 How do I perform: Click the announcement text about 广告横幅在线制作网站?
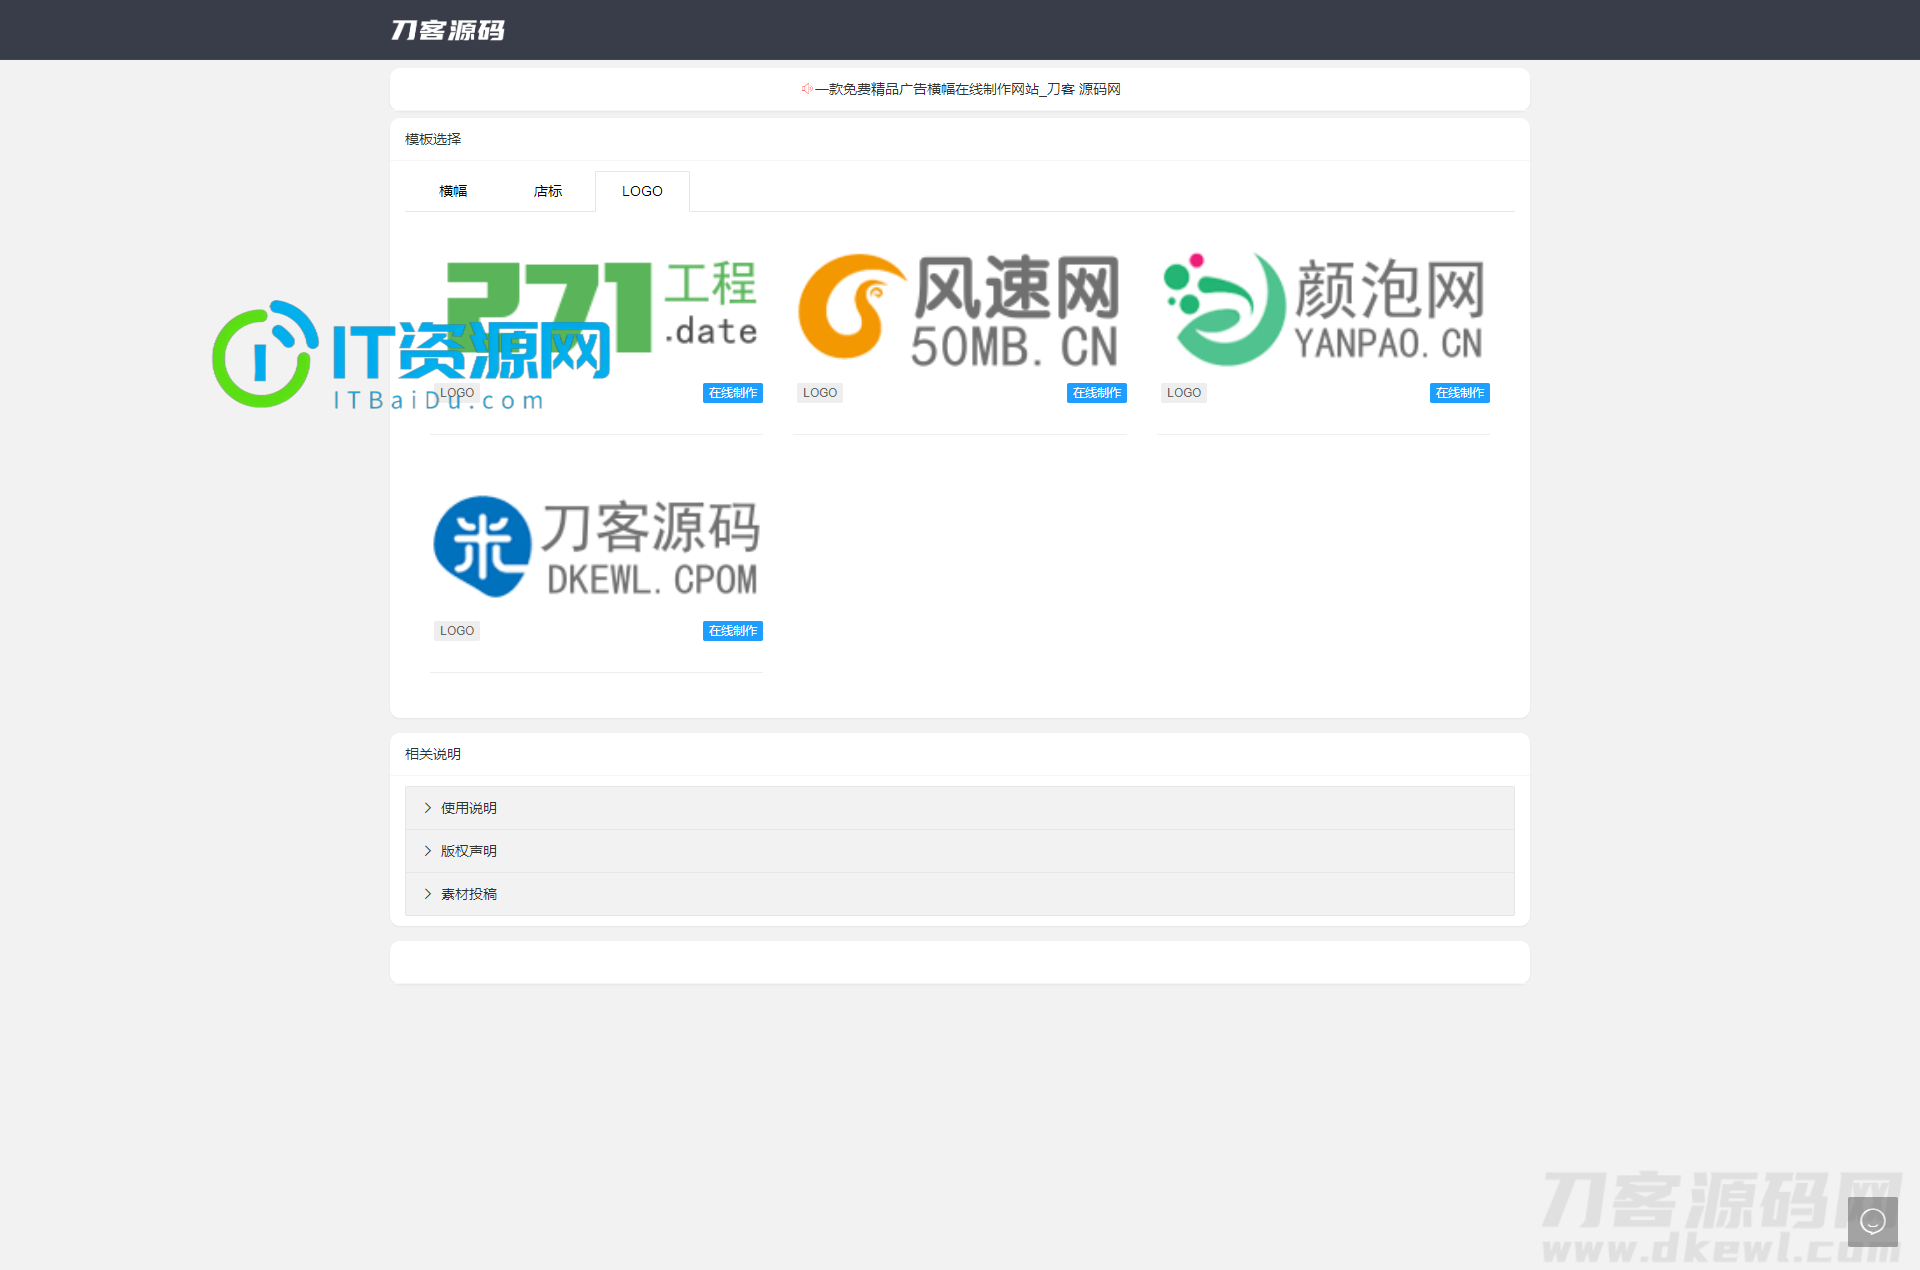tap(968, 89)
